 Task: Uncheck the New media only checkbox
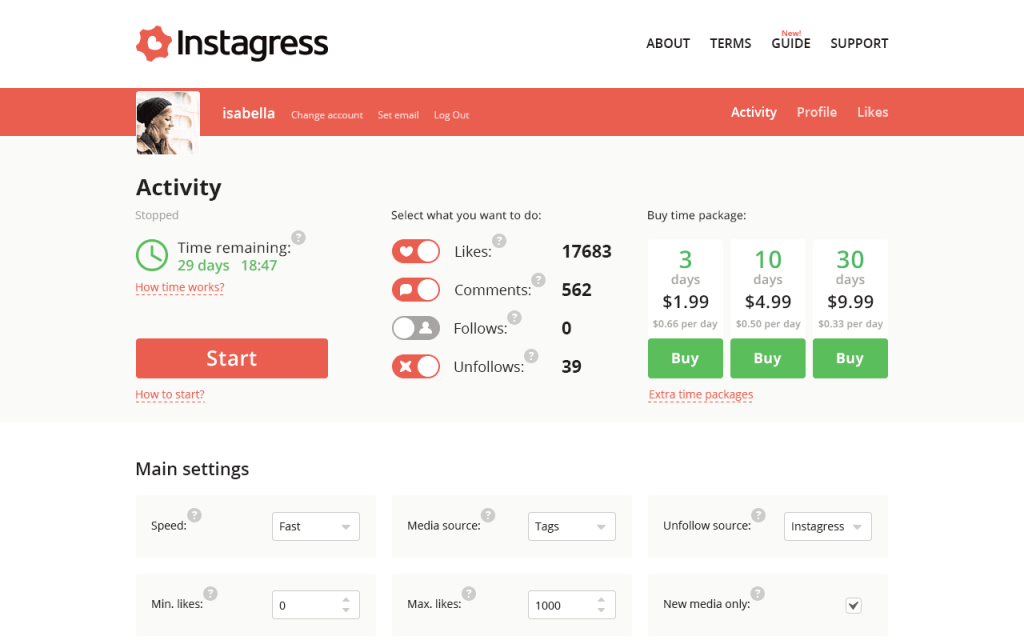pos(854,605)
